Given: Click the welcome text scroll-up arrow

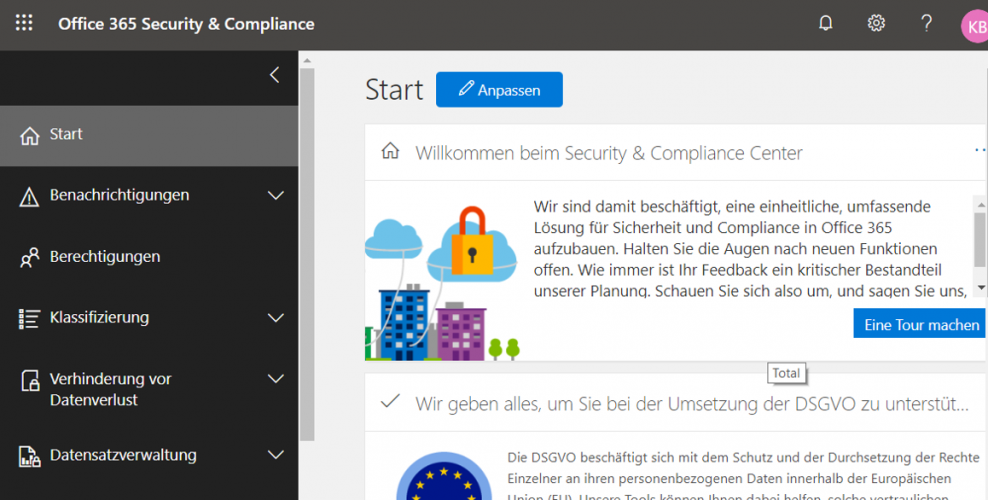Looking at the screenshot, I should (x=980, y=205).
